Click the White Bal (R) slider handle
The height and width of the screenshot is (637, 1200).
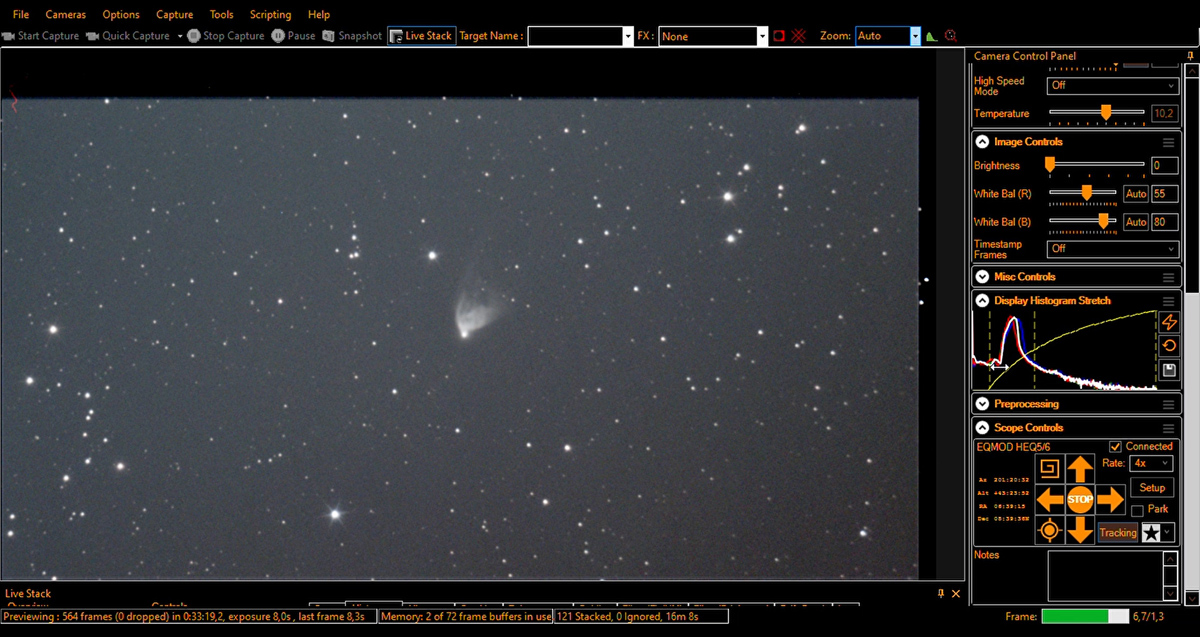[1086, 192]
